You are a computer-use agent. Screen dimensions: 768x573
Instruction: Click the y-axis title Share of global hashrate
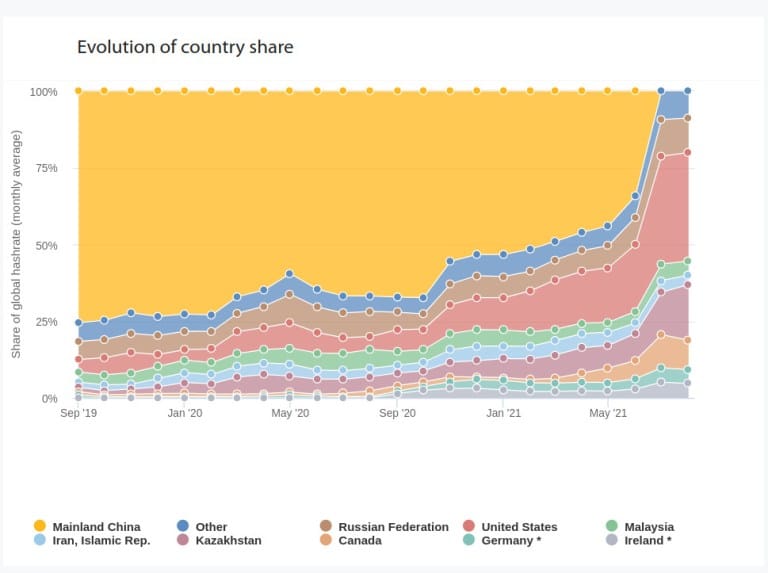tap(16, 244)
